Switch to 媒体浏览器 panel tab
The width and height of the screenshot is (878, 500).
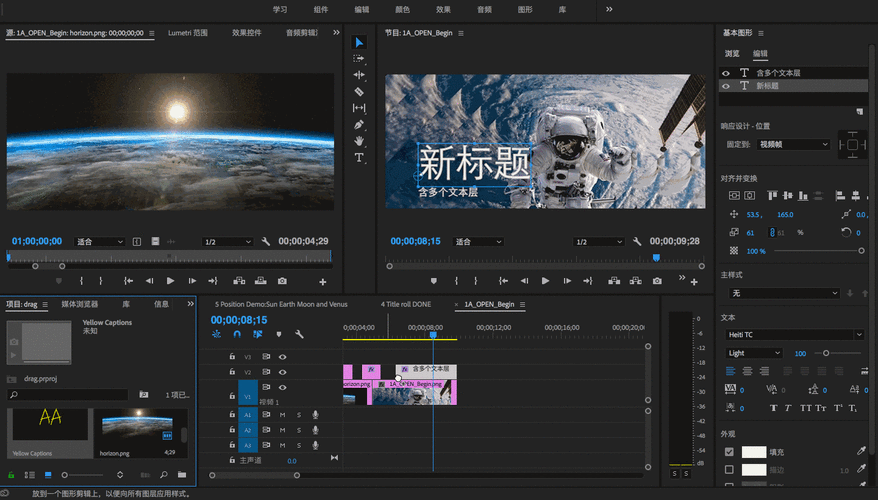tap(80, 304)
